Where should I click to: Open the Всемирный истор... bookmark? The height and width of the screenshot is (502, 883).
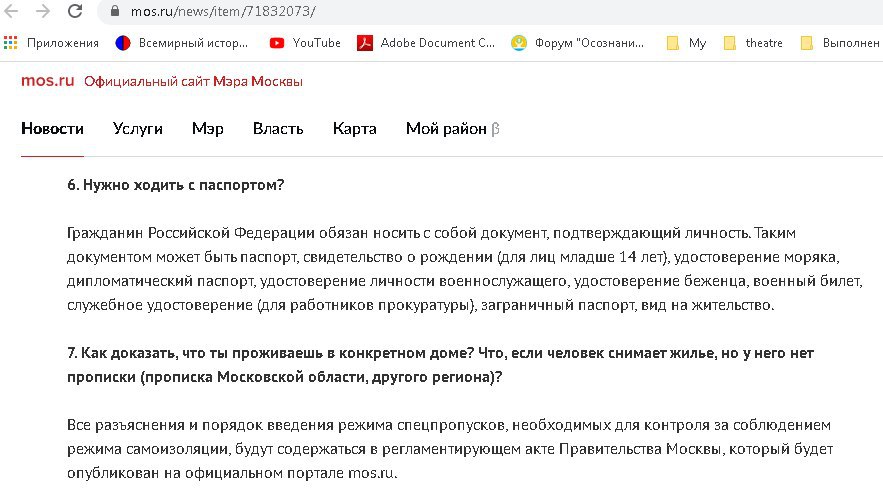(183, 43)
